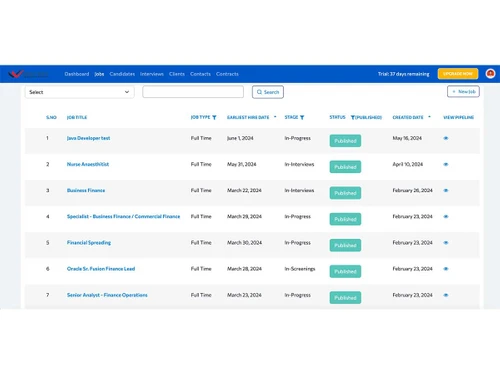Open pipeline eye icon for Financial Spreading
This screenshot has width=500, height=375.
tap(446, 243)
